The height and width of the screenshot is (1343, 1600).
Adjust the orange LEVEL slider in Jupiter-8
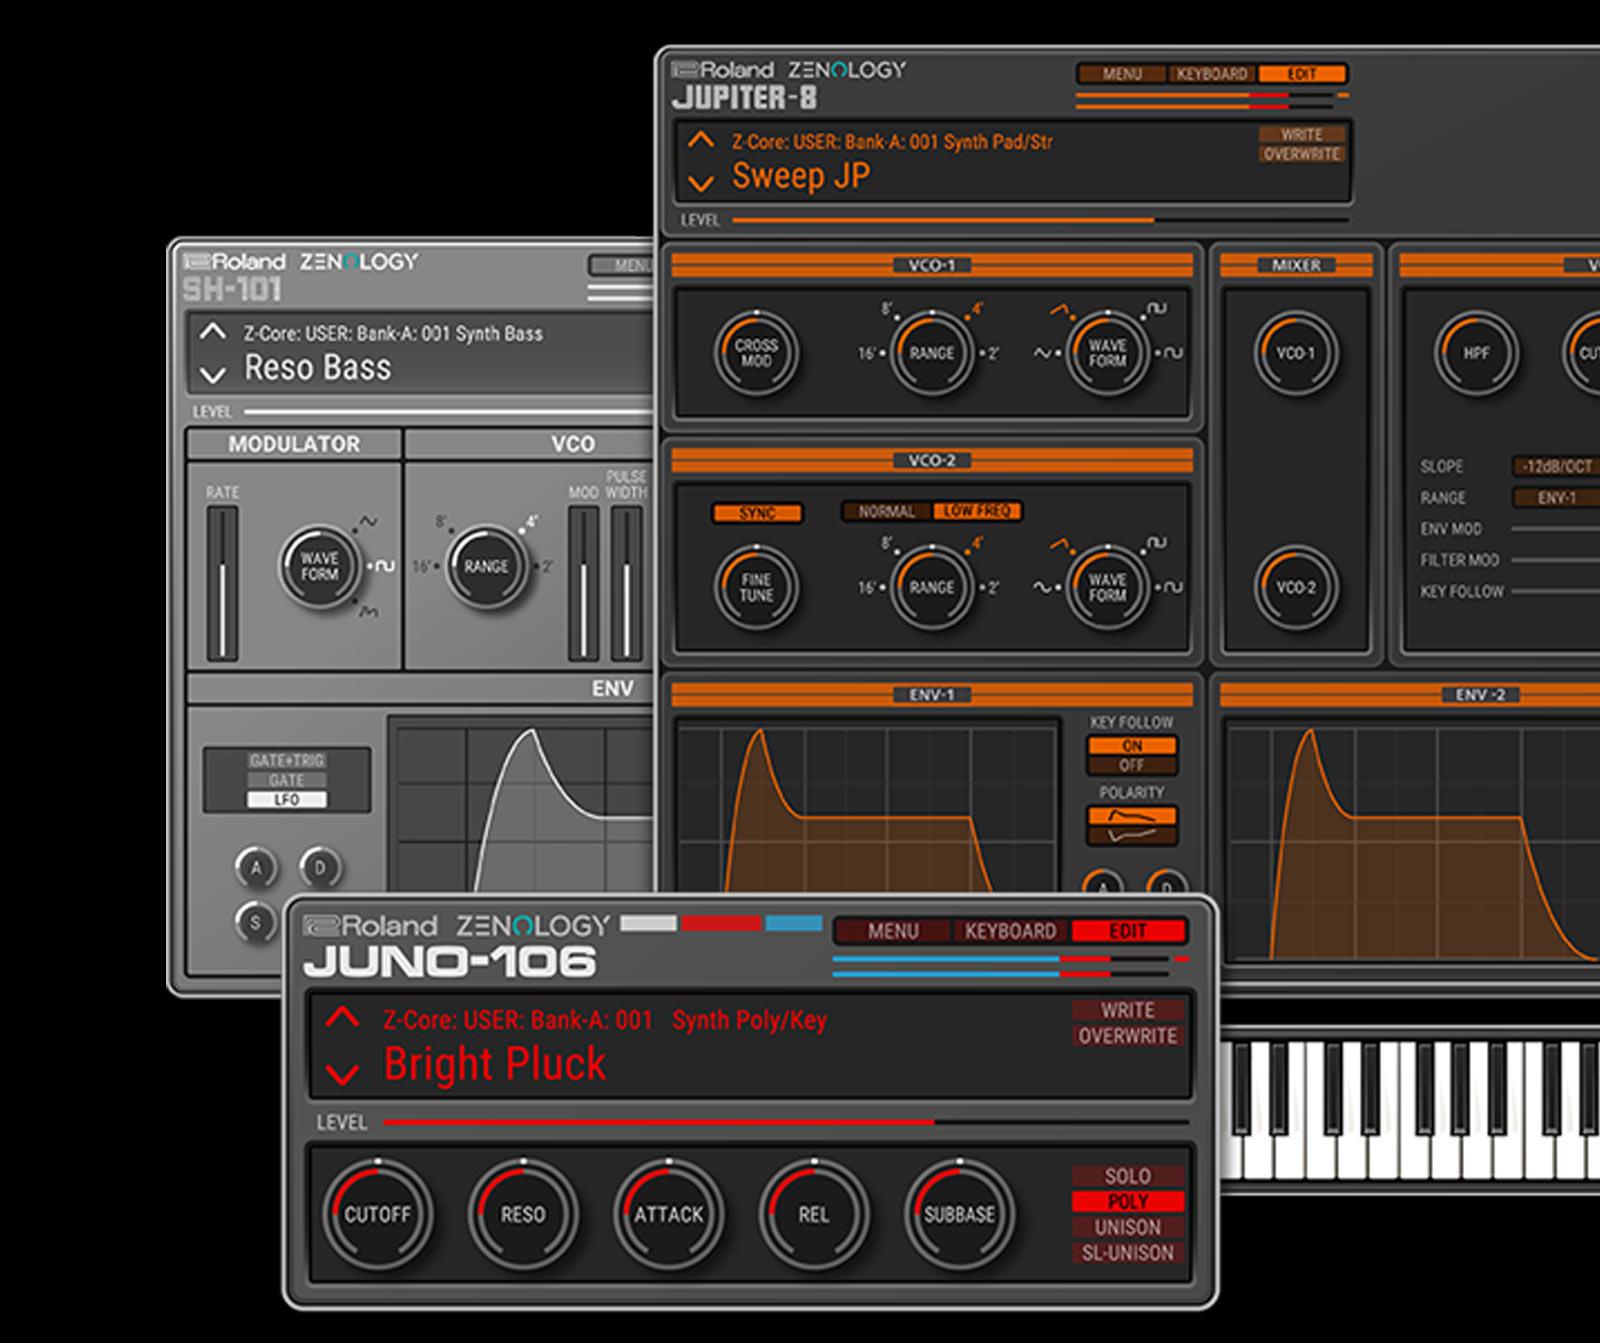(x=1041, y=220)
